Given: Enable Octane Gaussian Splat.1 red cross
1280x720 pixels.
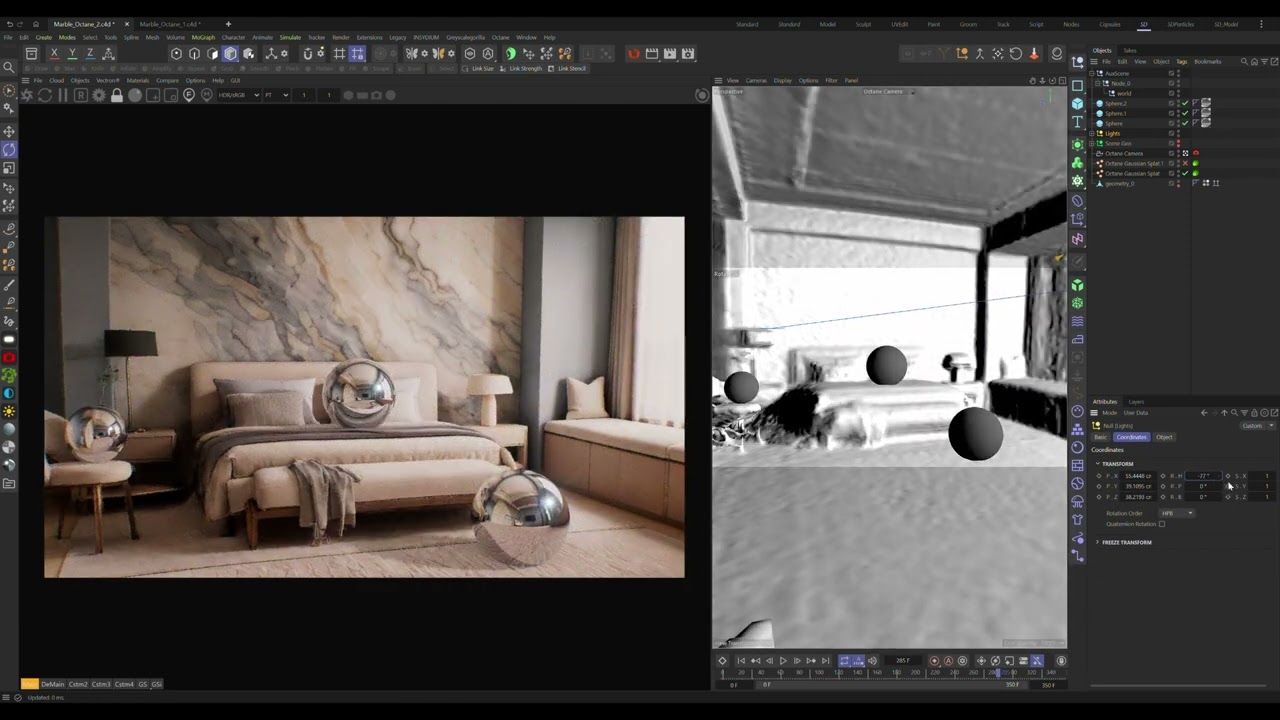Looking at the screenshot, I should pos(1186,163).
